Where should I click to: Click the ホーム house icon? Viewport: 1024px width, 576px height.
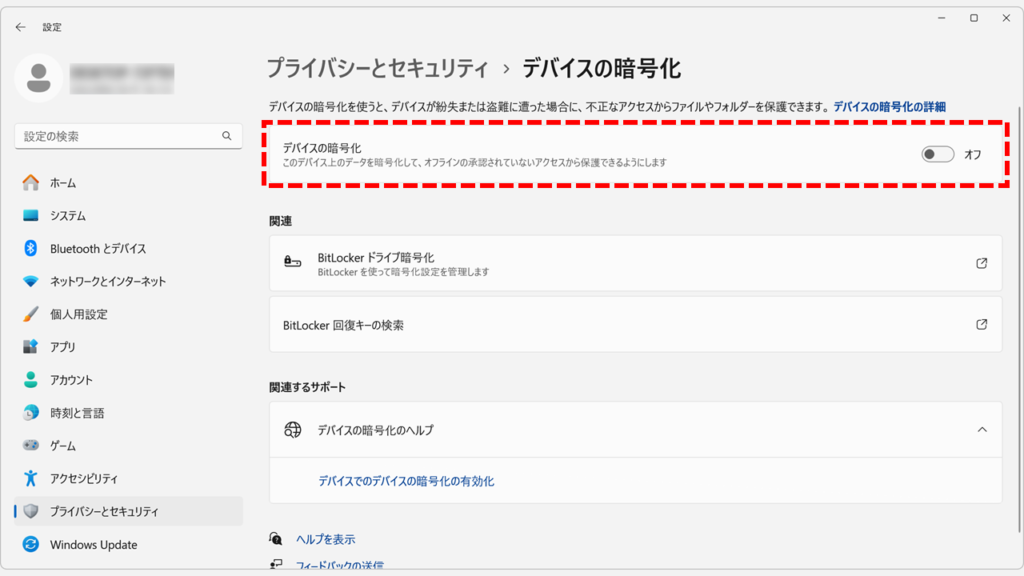[31, 183]
